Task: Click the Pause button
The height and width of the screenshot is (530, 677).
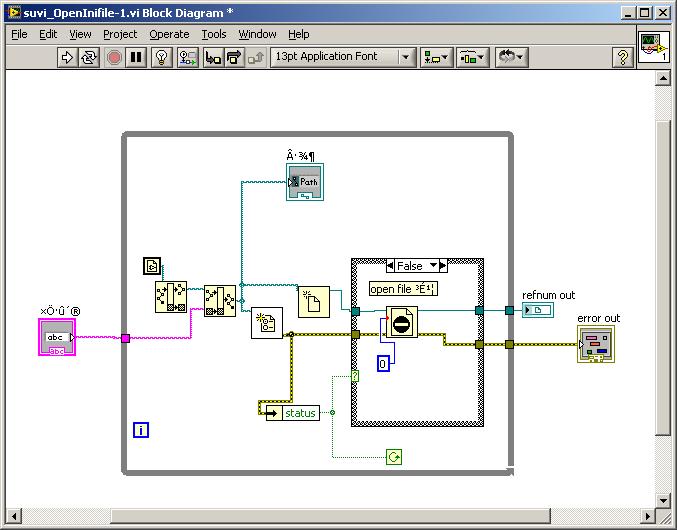Action: (136, 57)
